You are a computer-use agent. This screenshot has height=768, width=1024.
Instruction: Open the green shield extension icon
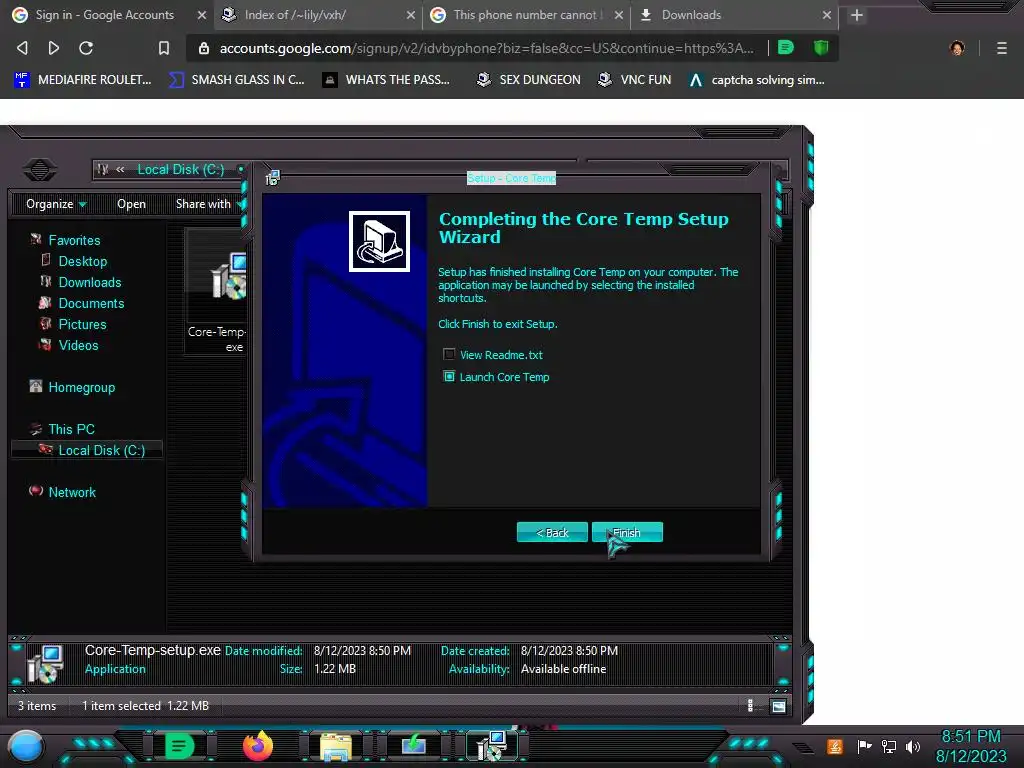click(821, 47)
